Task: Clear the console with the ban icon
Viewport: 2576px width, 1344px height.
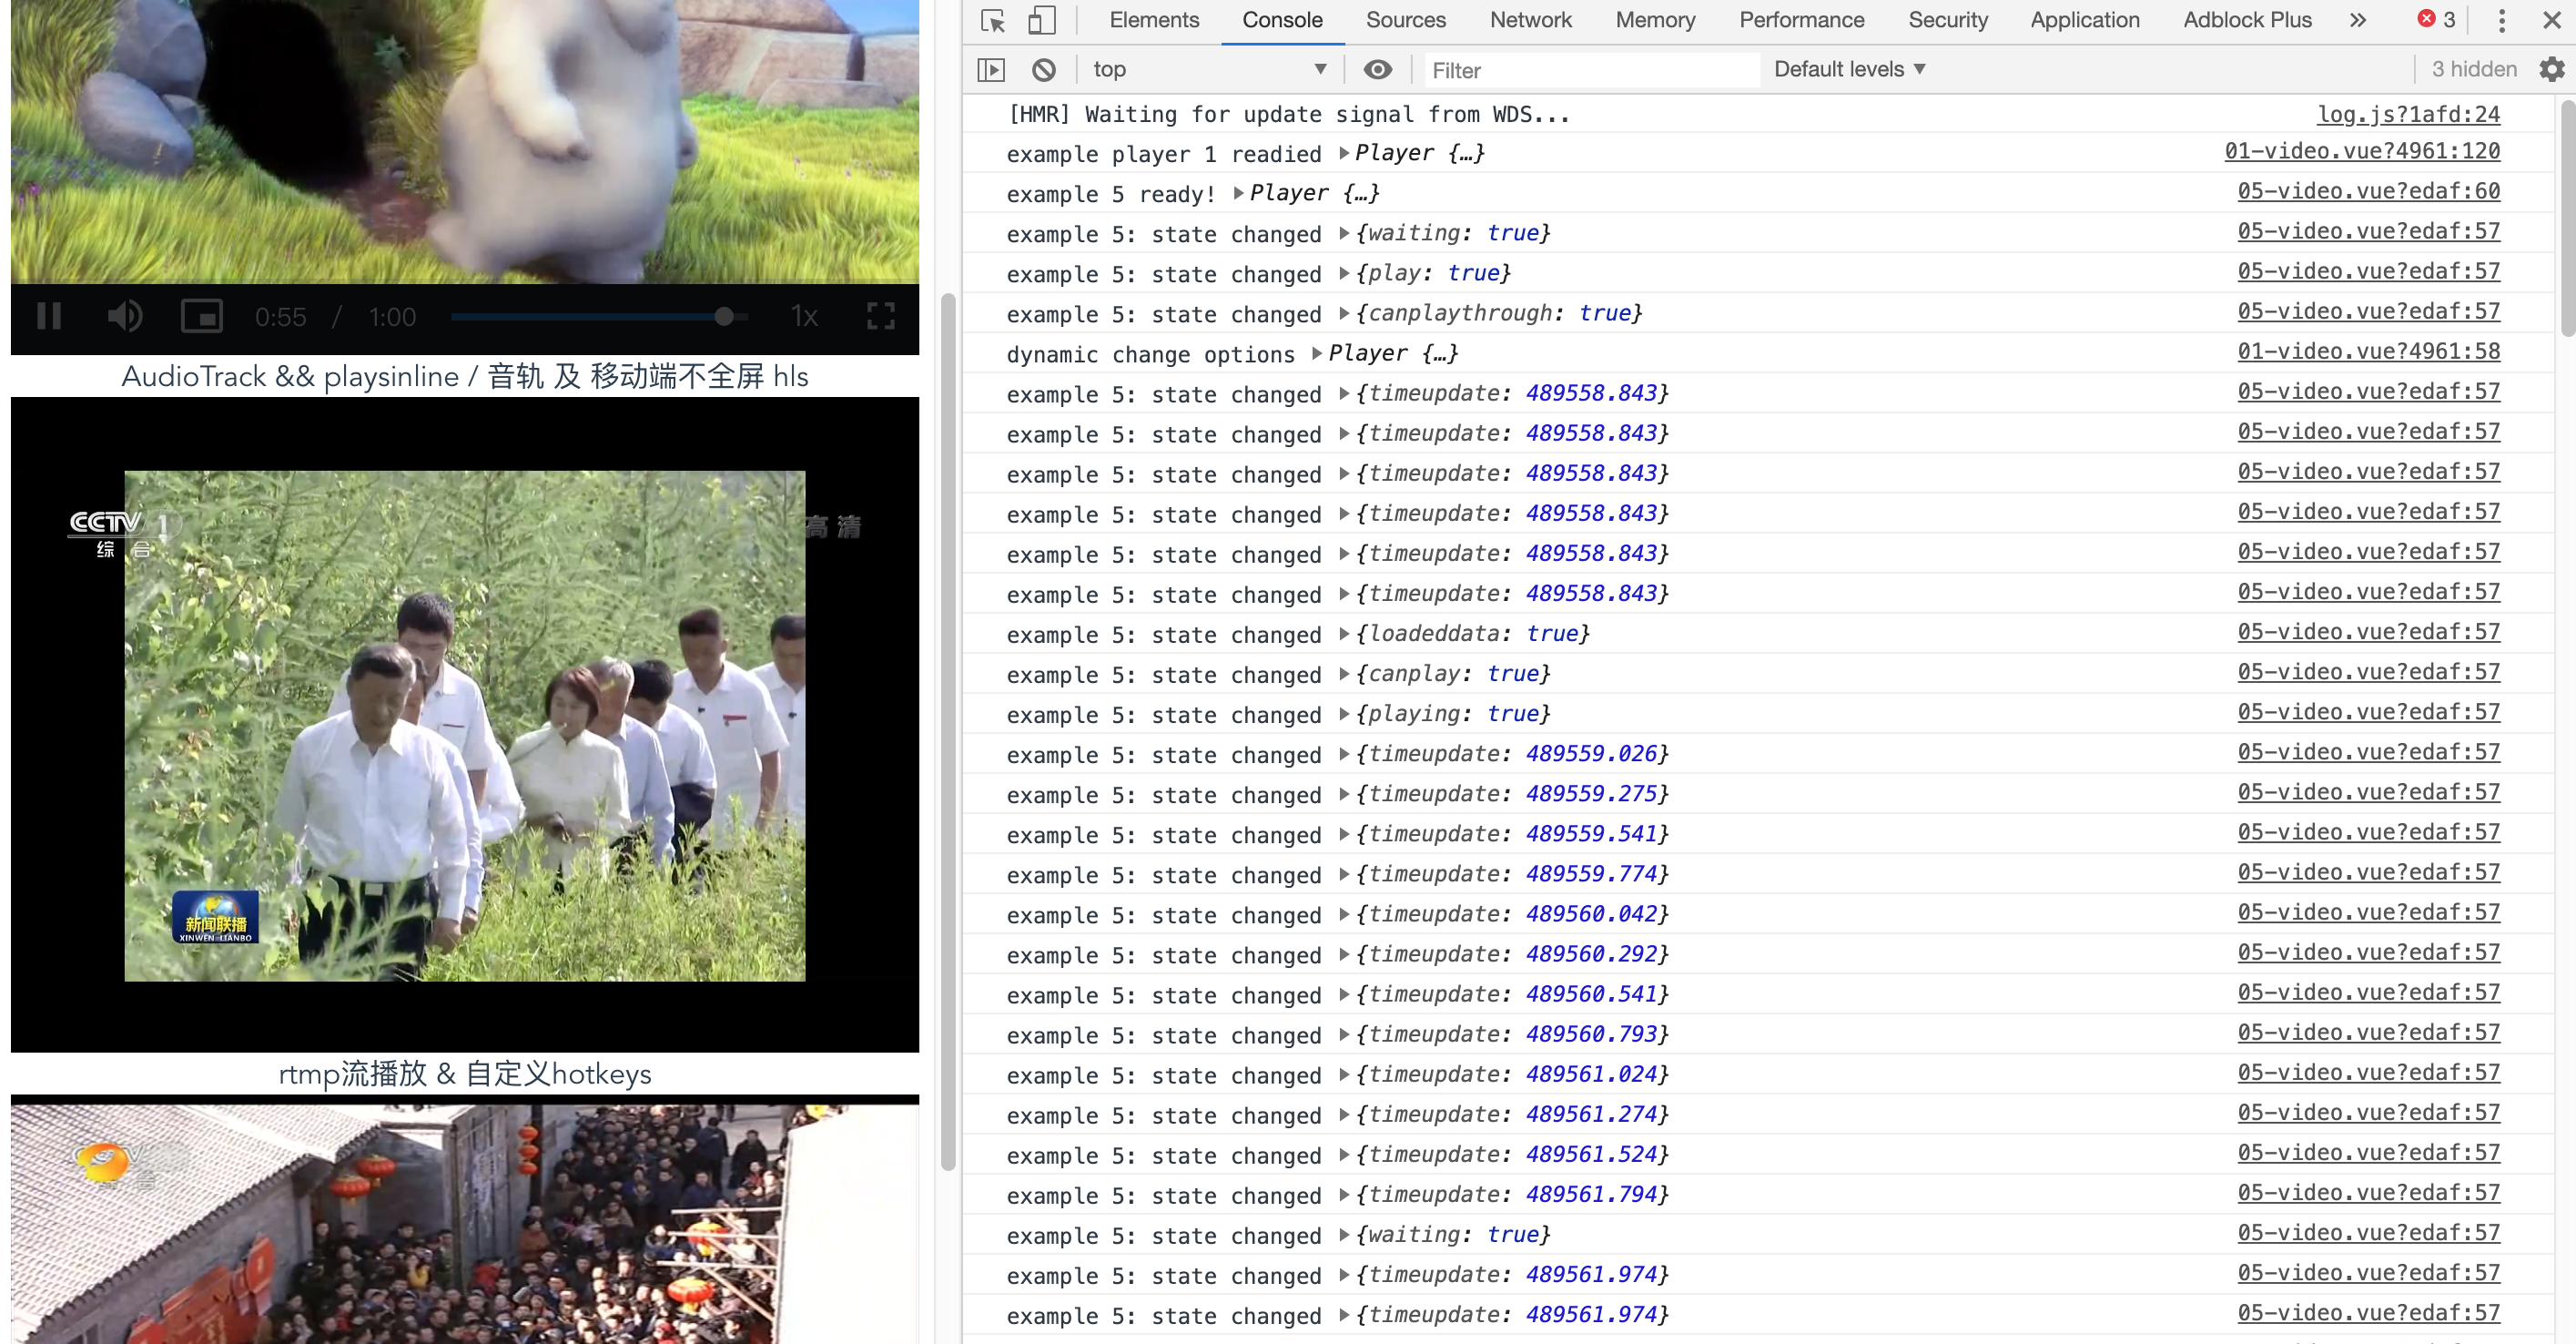Action: coord(1043,69)
